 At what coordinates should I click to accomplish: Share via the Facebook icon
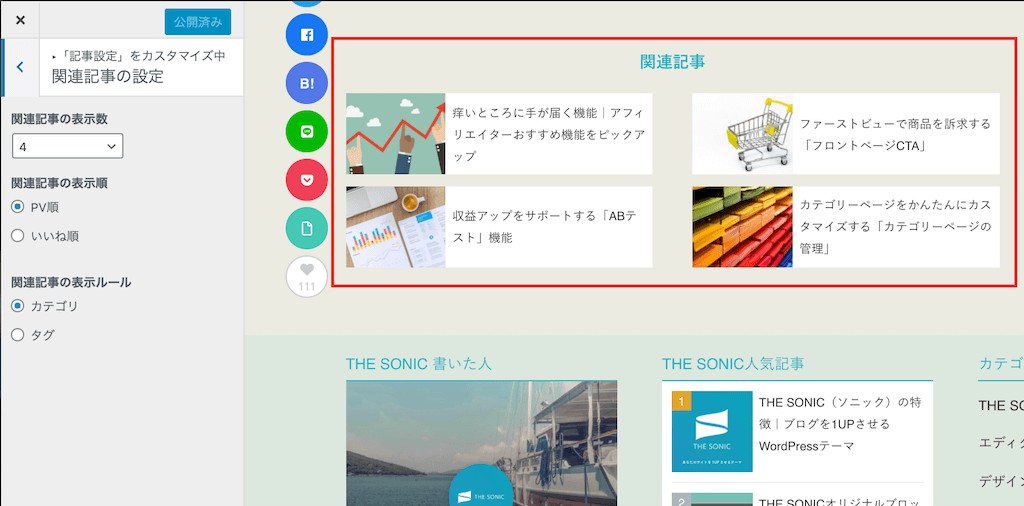point(306,35)
